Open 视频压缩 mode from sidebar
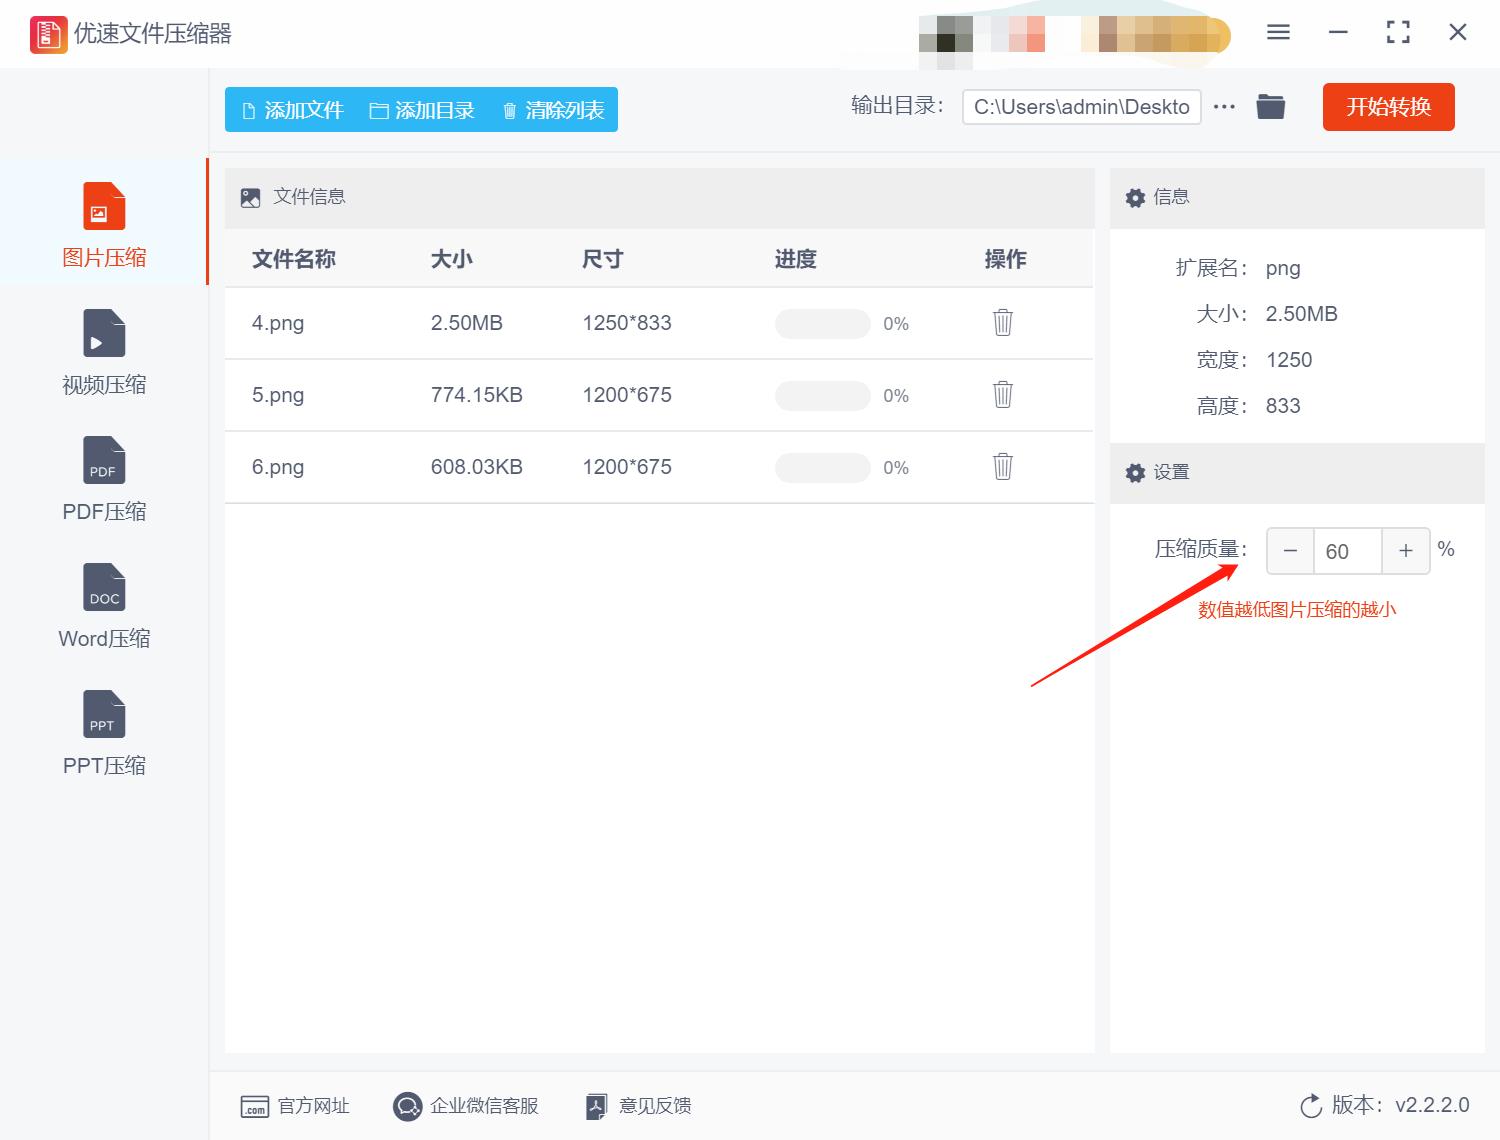Viewport: 1500px width, 1140px height. pos(102,334)
